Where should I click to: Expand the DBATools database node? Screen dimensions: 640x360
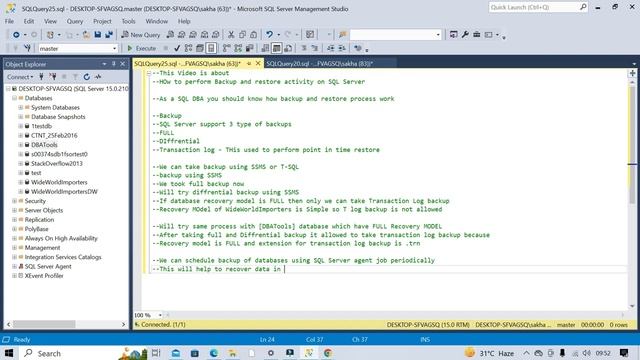(x=20, y=145)
